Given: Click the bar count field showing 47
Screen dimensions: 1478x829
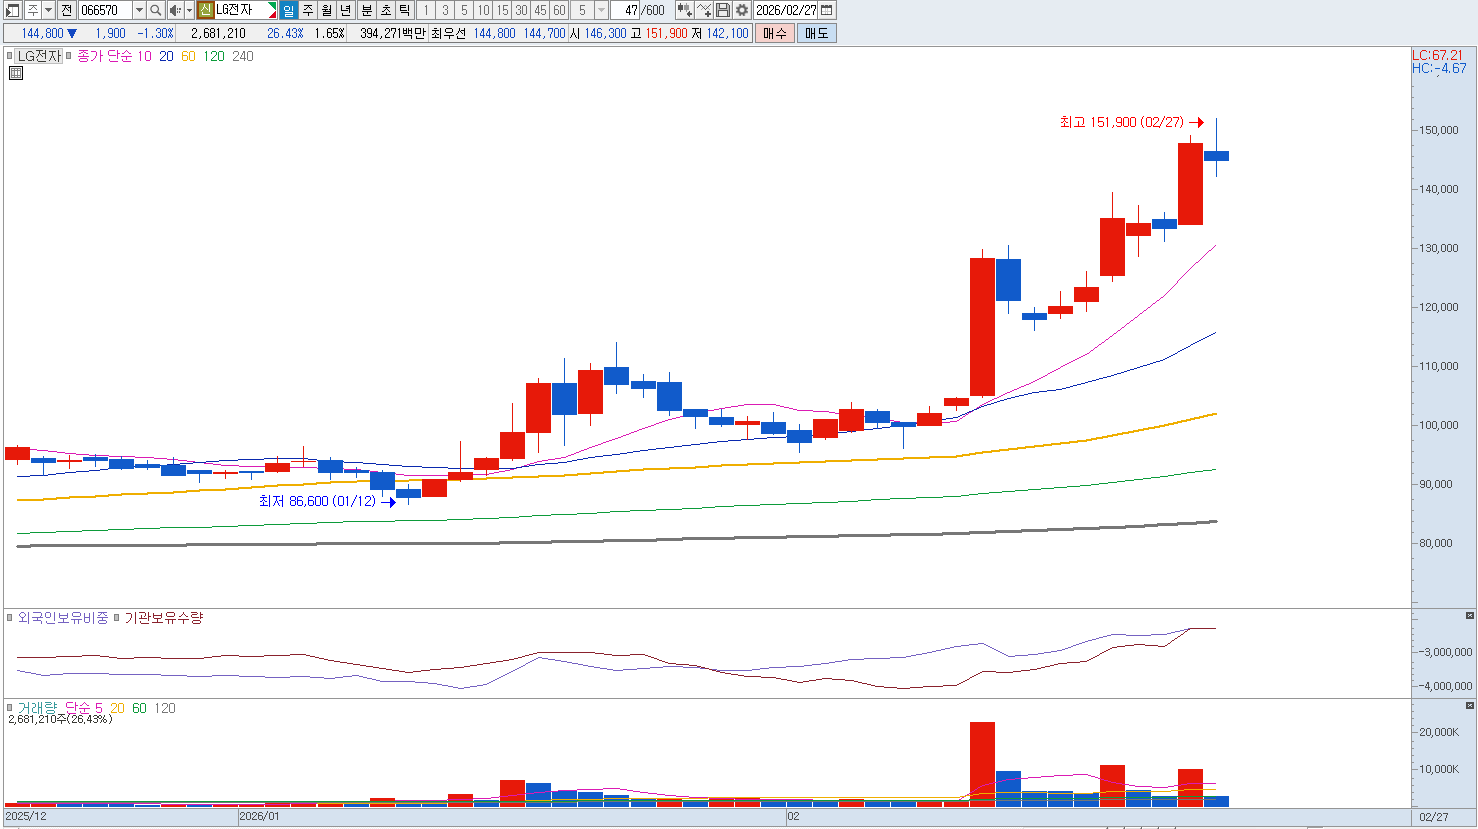Looking at the screenshot, I should 625,10.
